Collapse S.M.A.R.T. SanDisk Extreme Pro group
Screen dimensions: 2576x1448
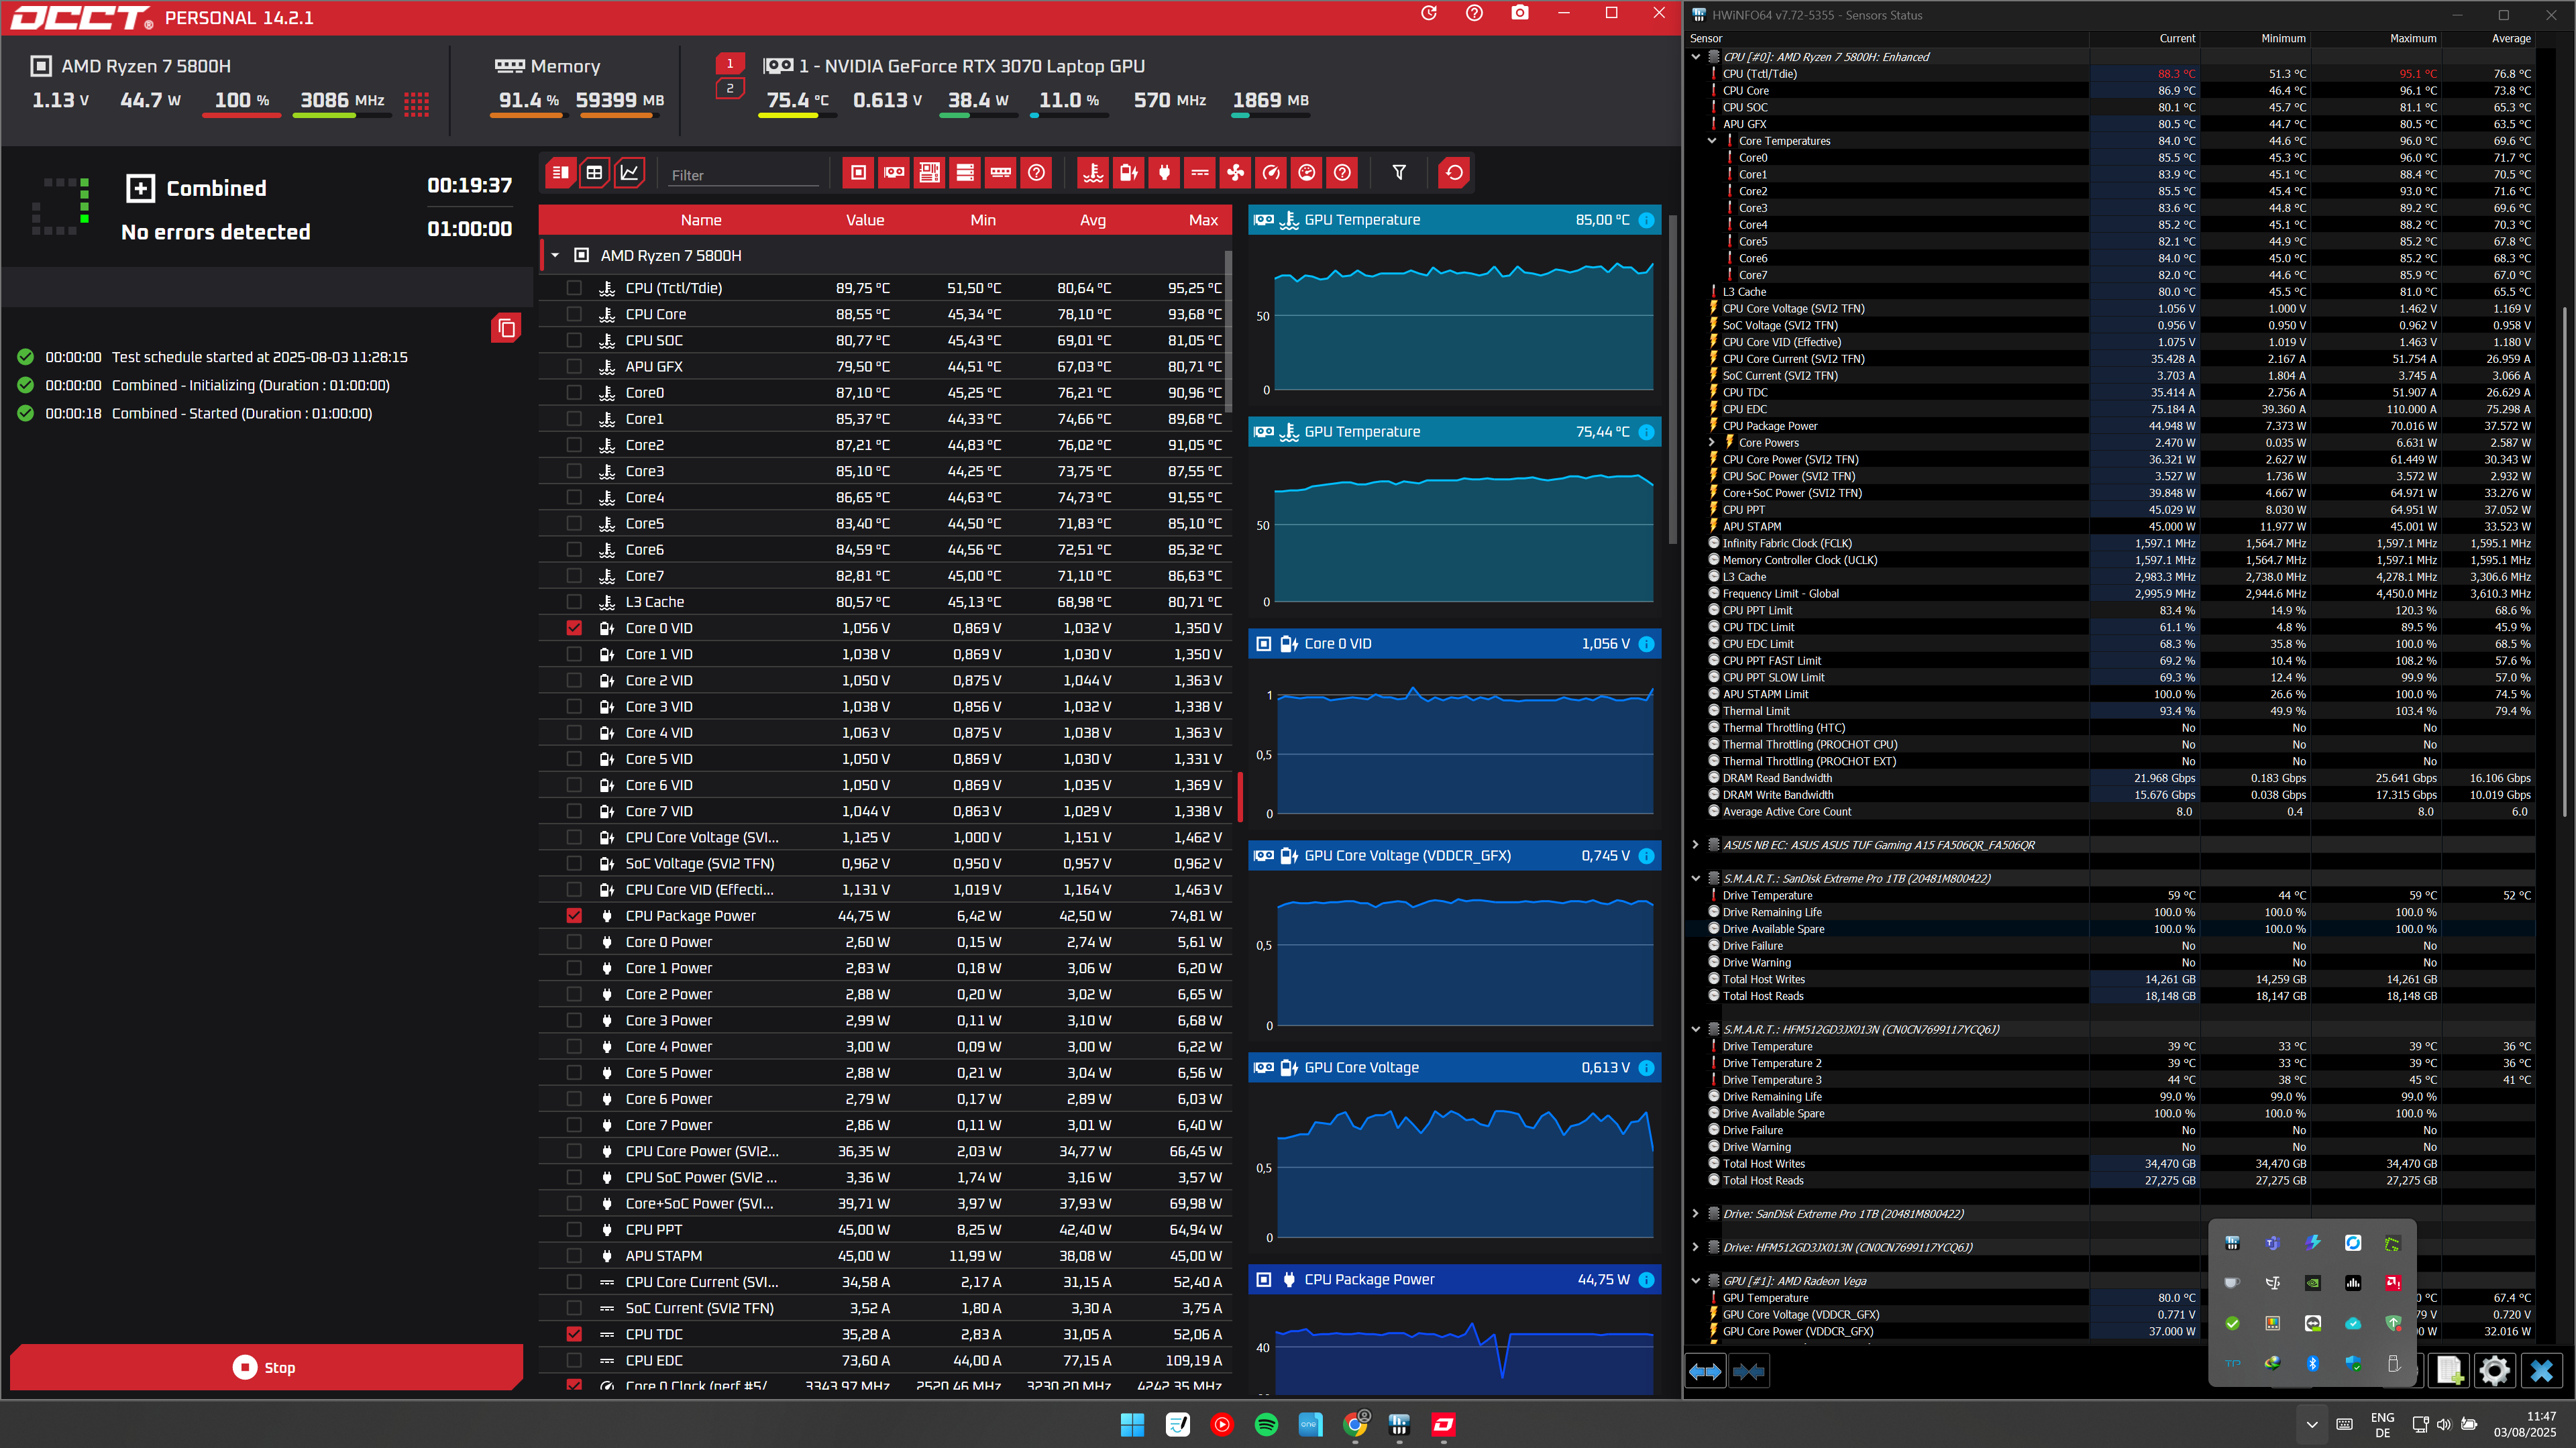pyautogui.click(x=1696, y=879)
